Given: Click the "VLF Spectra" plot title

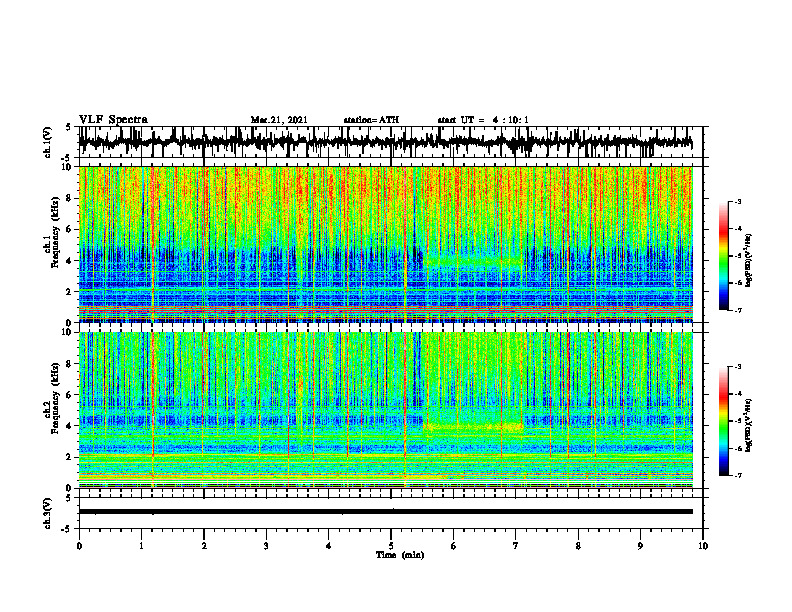Looking at the screenshot, I should pos(113,120).
